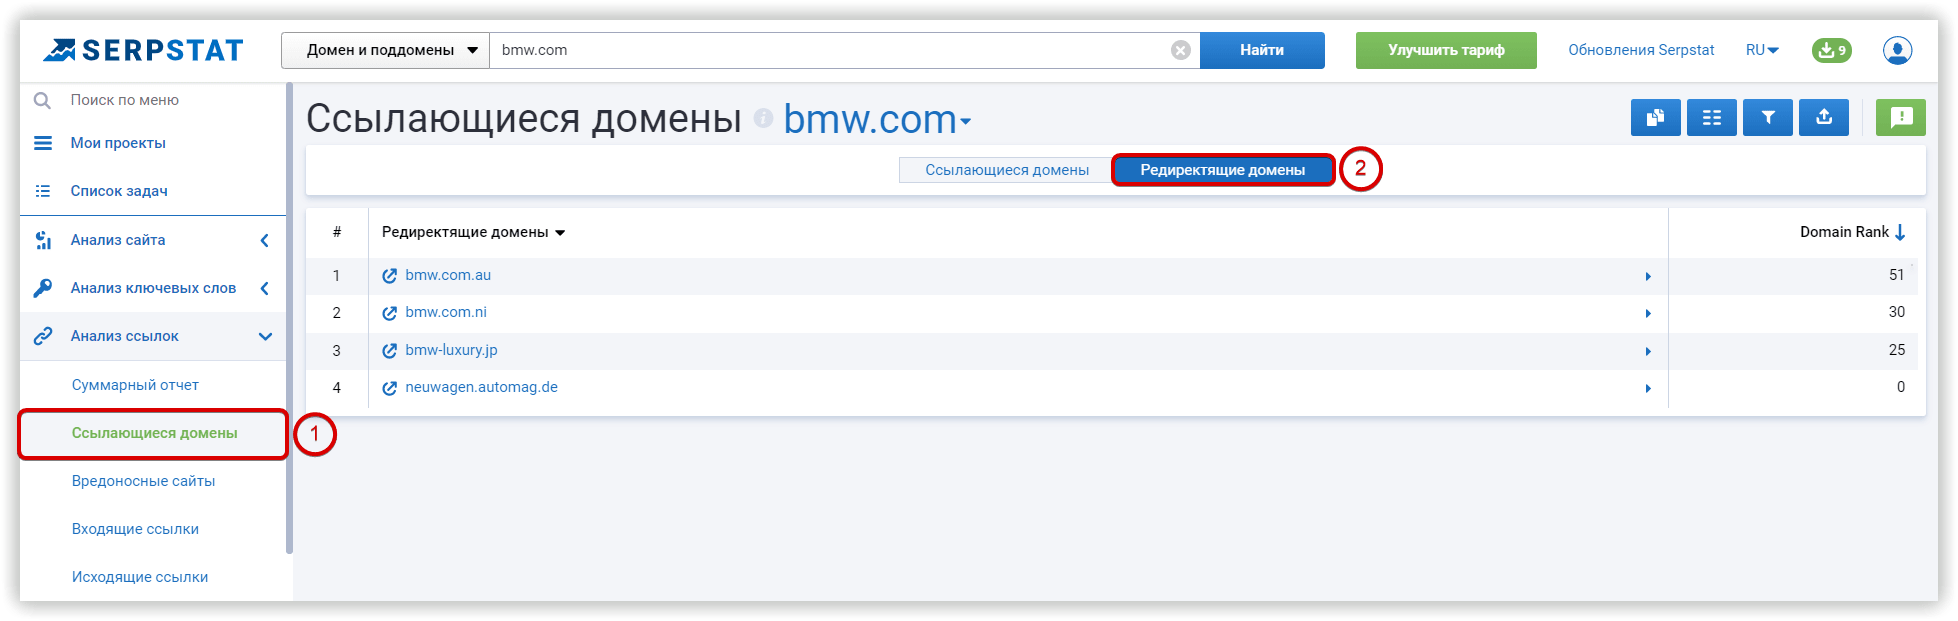Open the bmw.com.au domain link

click(448, 275)
